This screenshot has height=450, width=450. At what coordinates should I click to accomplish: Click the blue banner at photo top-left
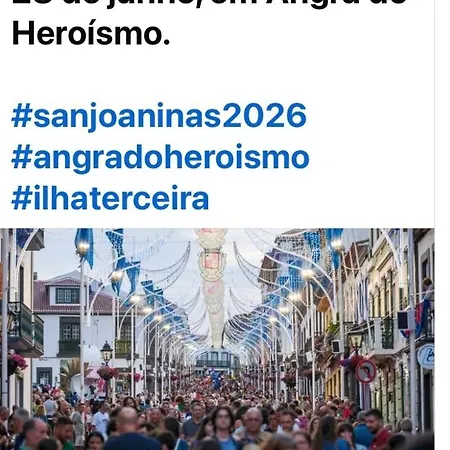point(84,246)
